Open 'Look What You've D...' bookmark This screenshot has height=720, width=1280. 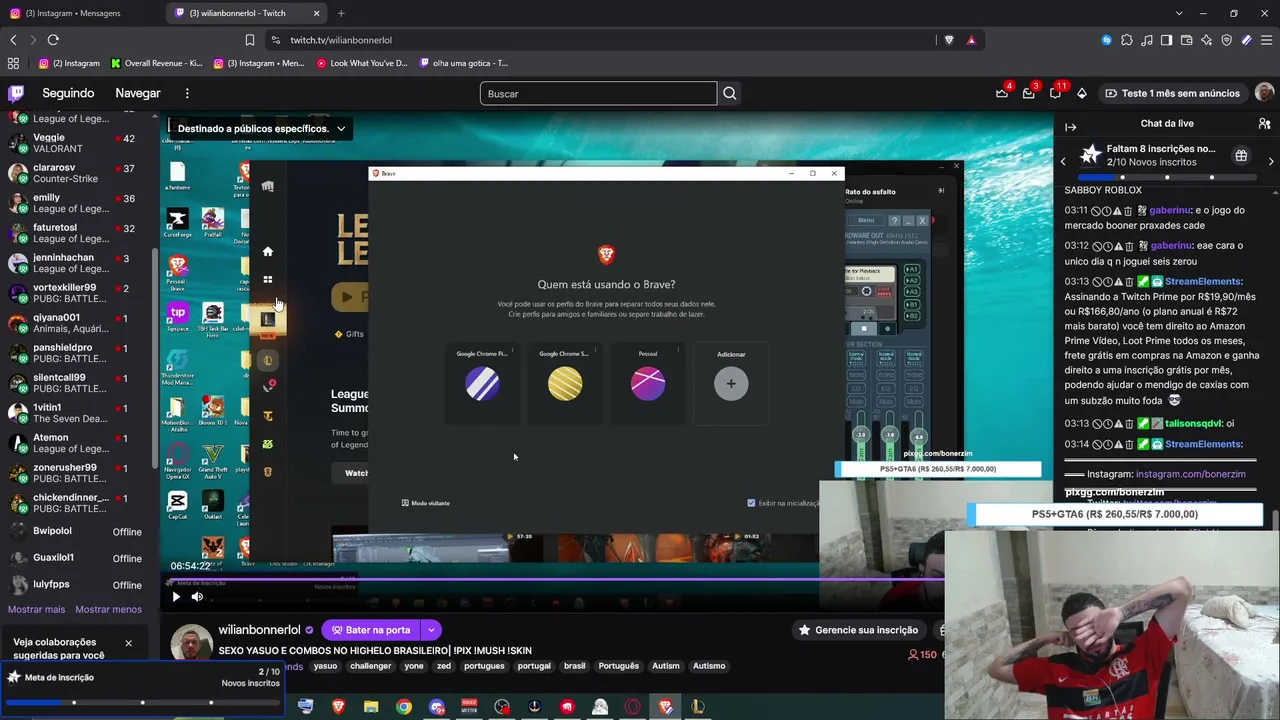coord(361,63)
